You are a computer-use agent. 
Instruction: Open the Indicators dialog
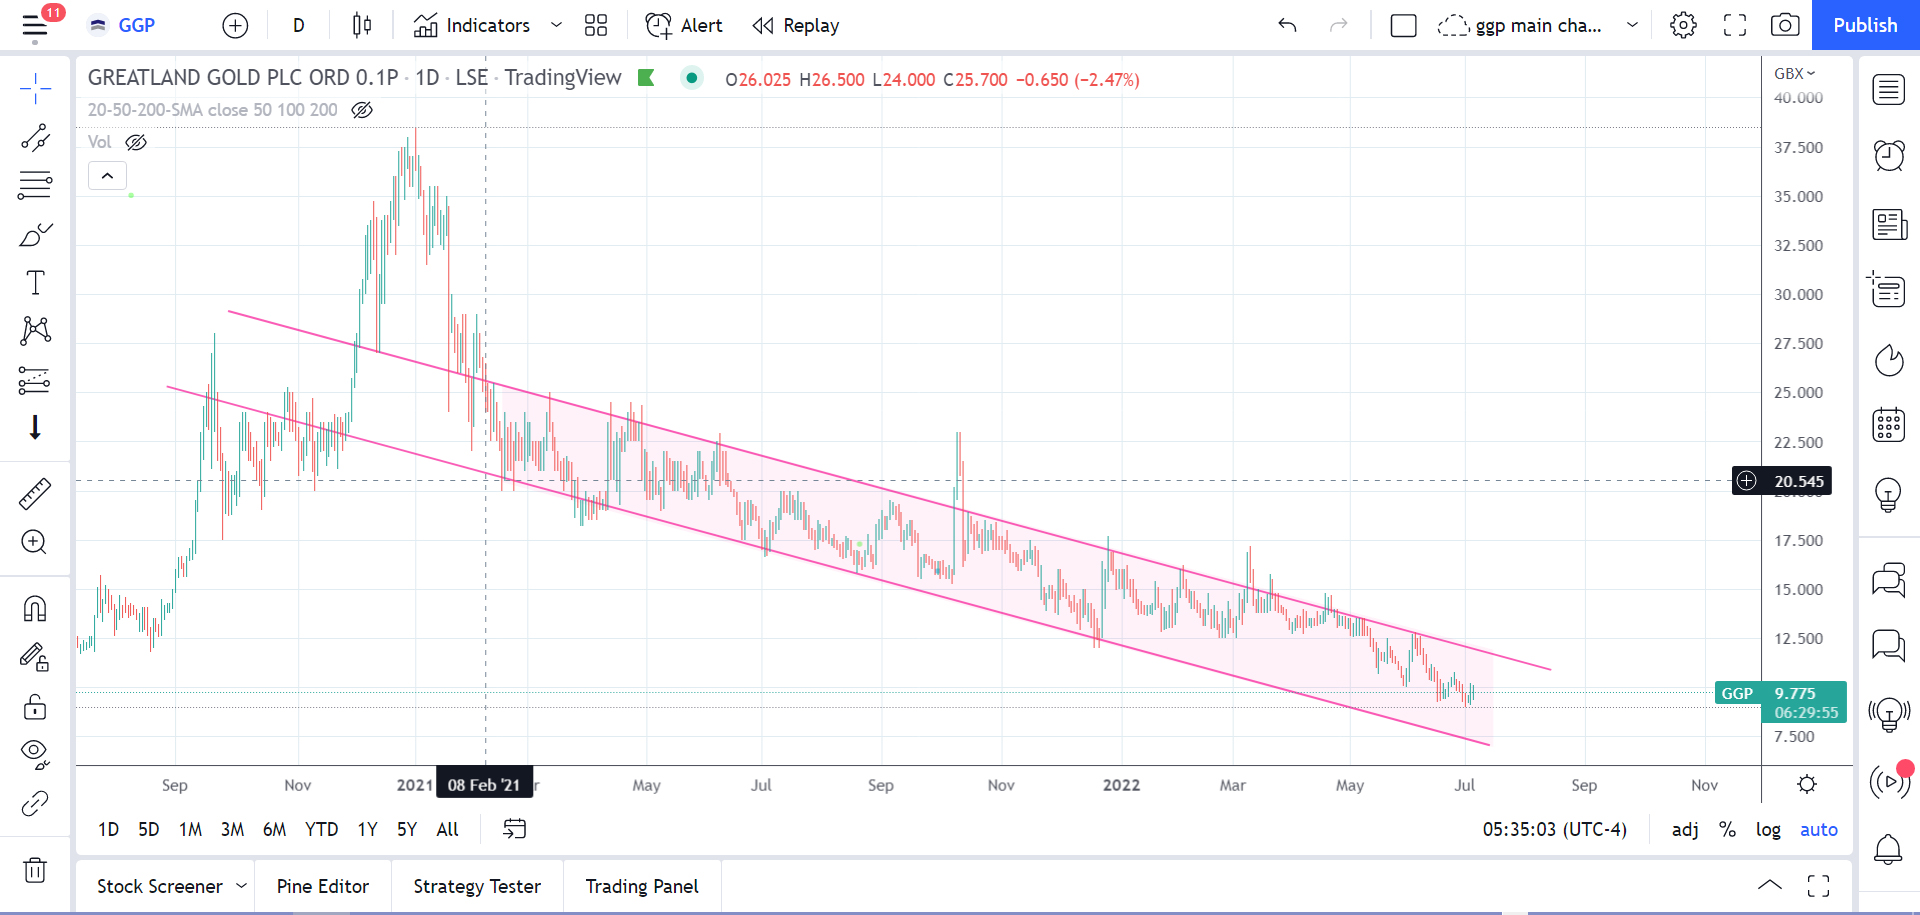(x=472, y=26)
